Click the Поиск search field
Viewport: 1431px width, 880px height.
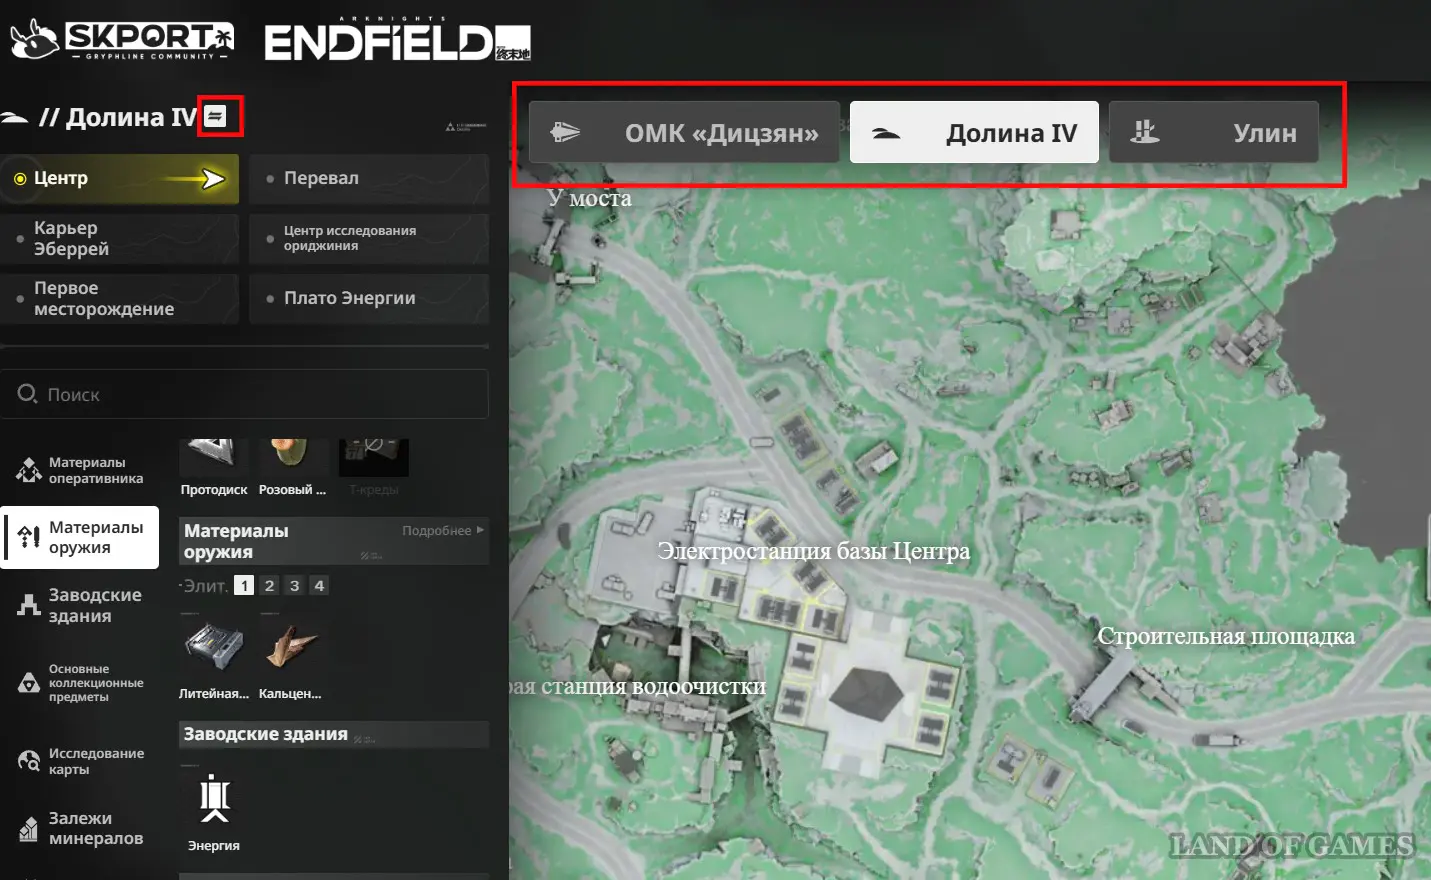[244, 394]
